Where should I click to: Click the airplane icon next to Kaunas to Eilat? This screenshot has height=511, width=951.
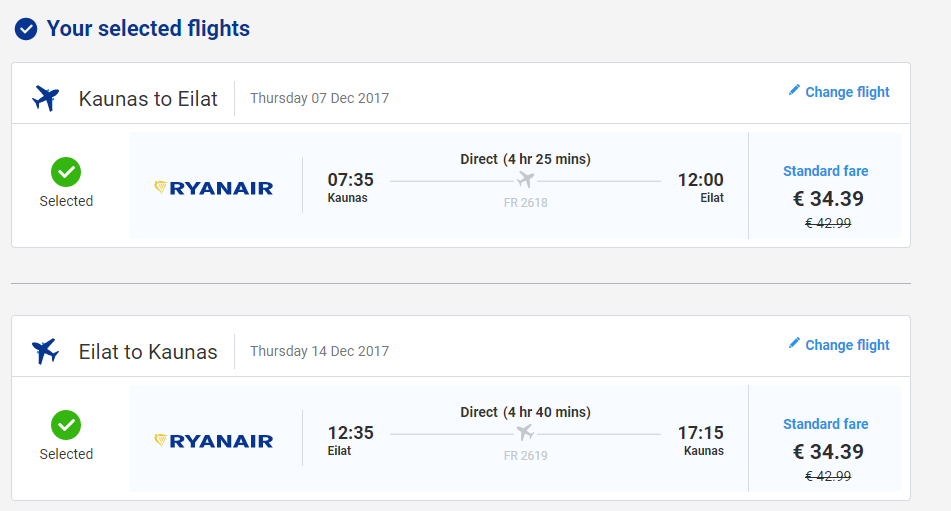tap(46, 98)
